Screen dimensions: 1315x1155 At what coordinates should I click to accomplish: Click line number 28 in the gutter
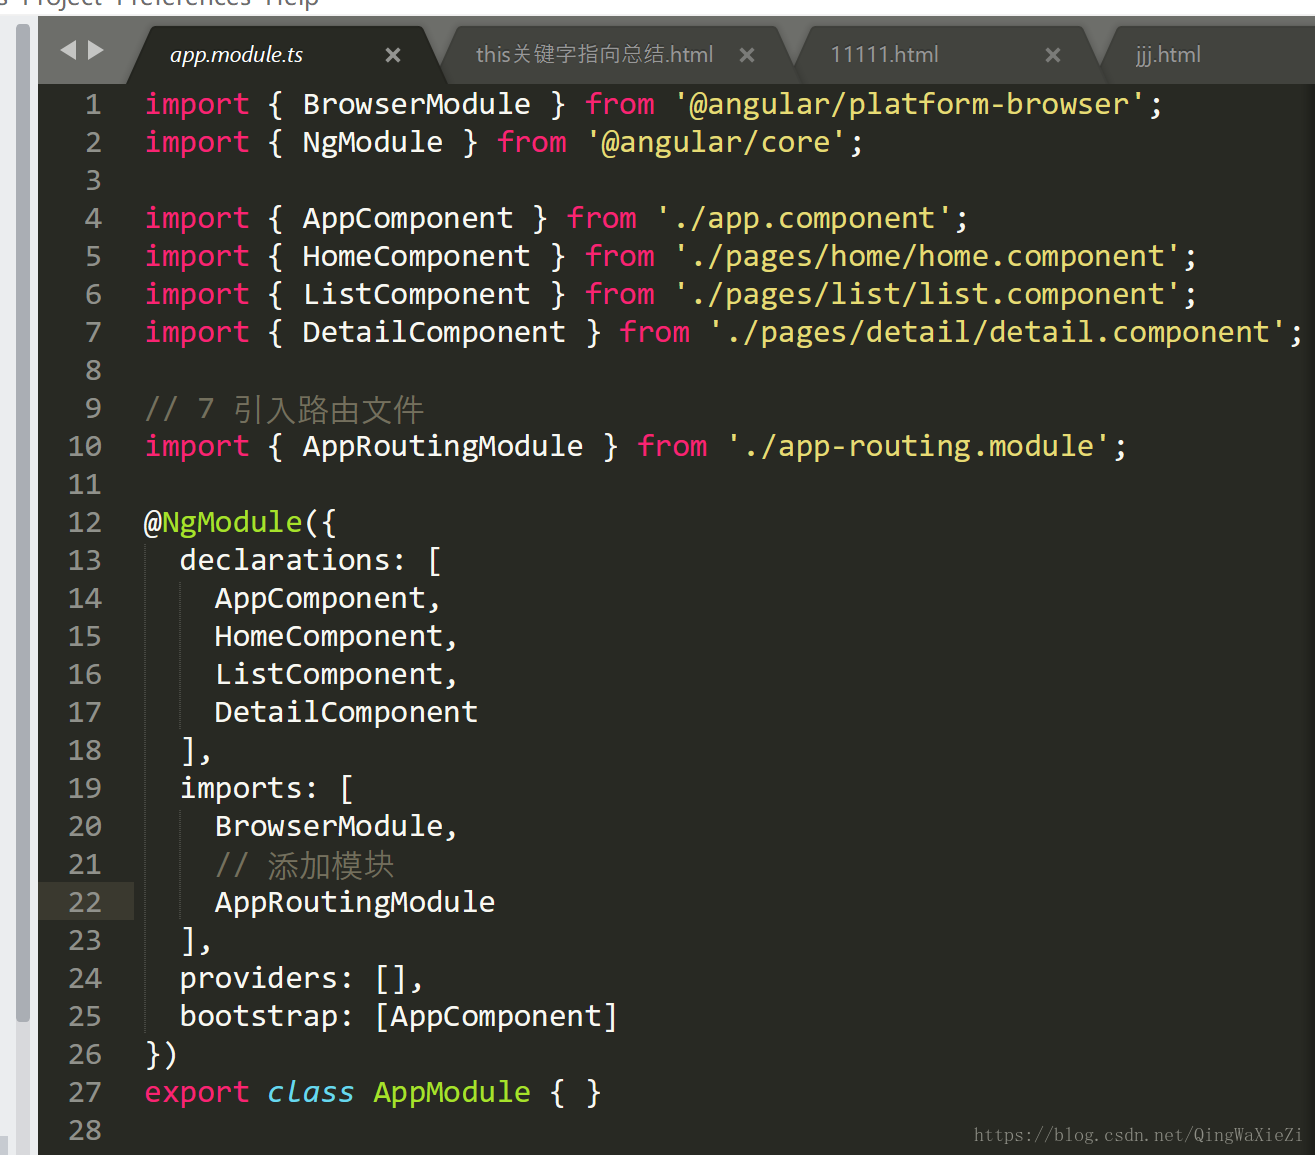[85, 1130]
